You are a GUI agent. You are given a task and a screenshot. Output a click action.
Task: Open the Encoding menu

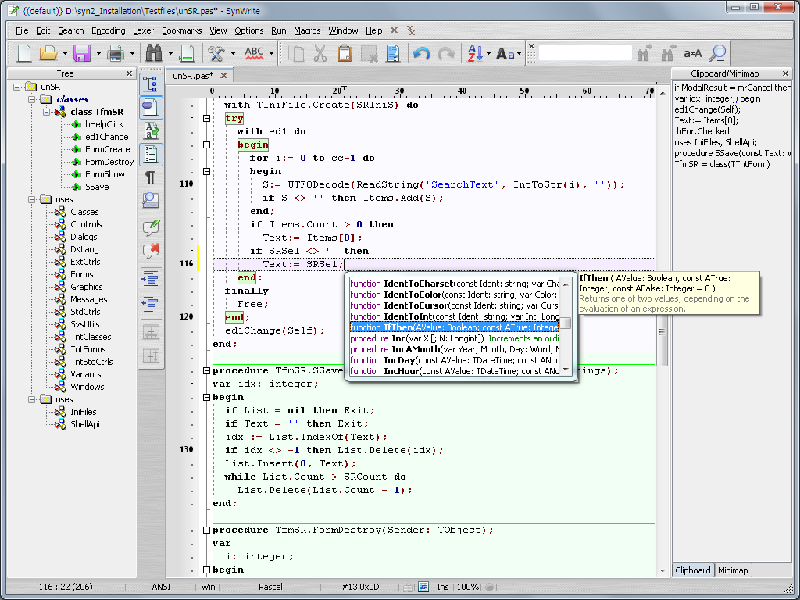pos(108,31)
